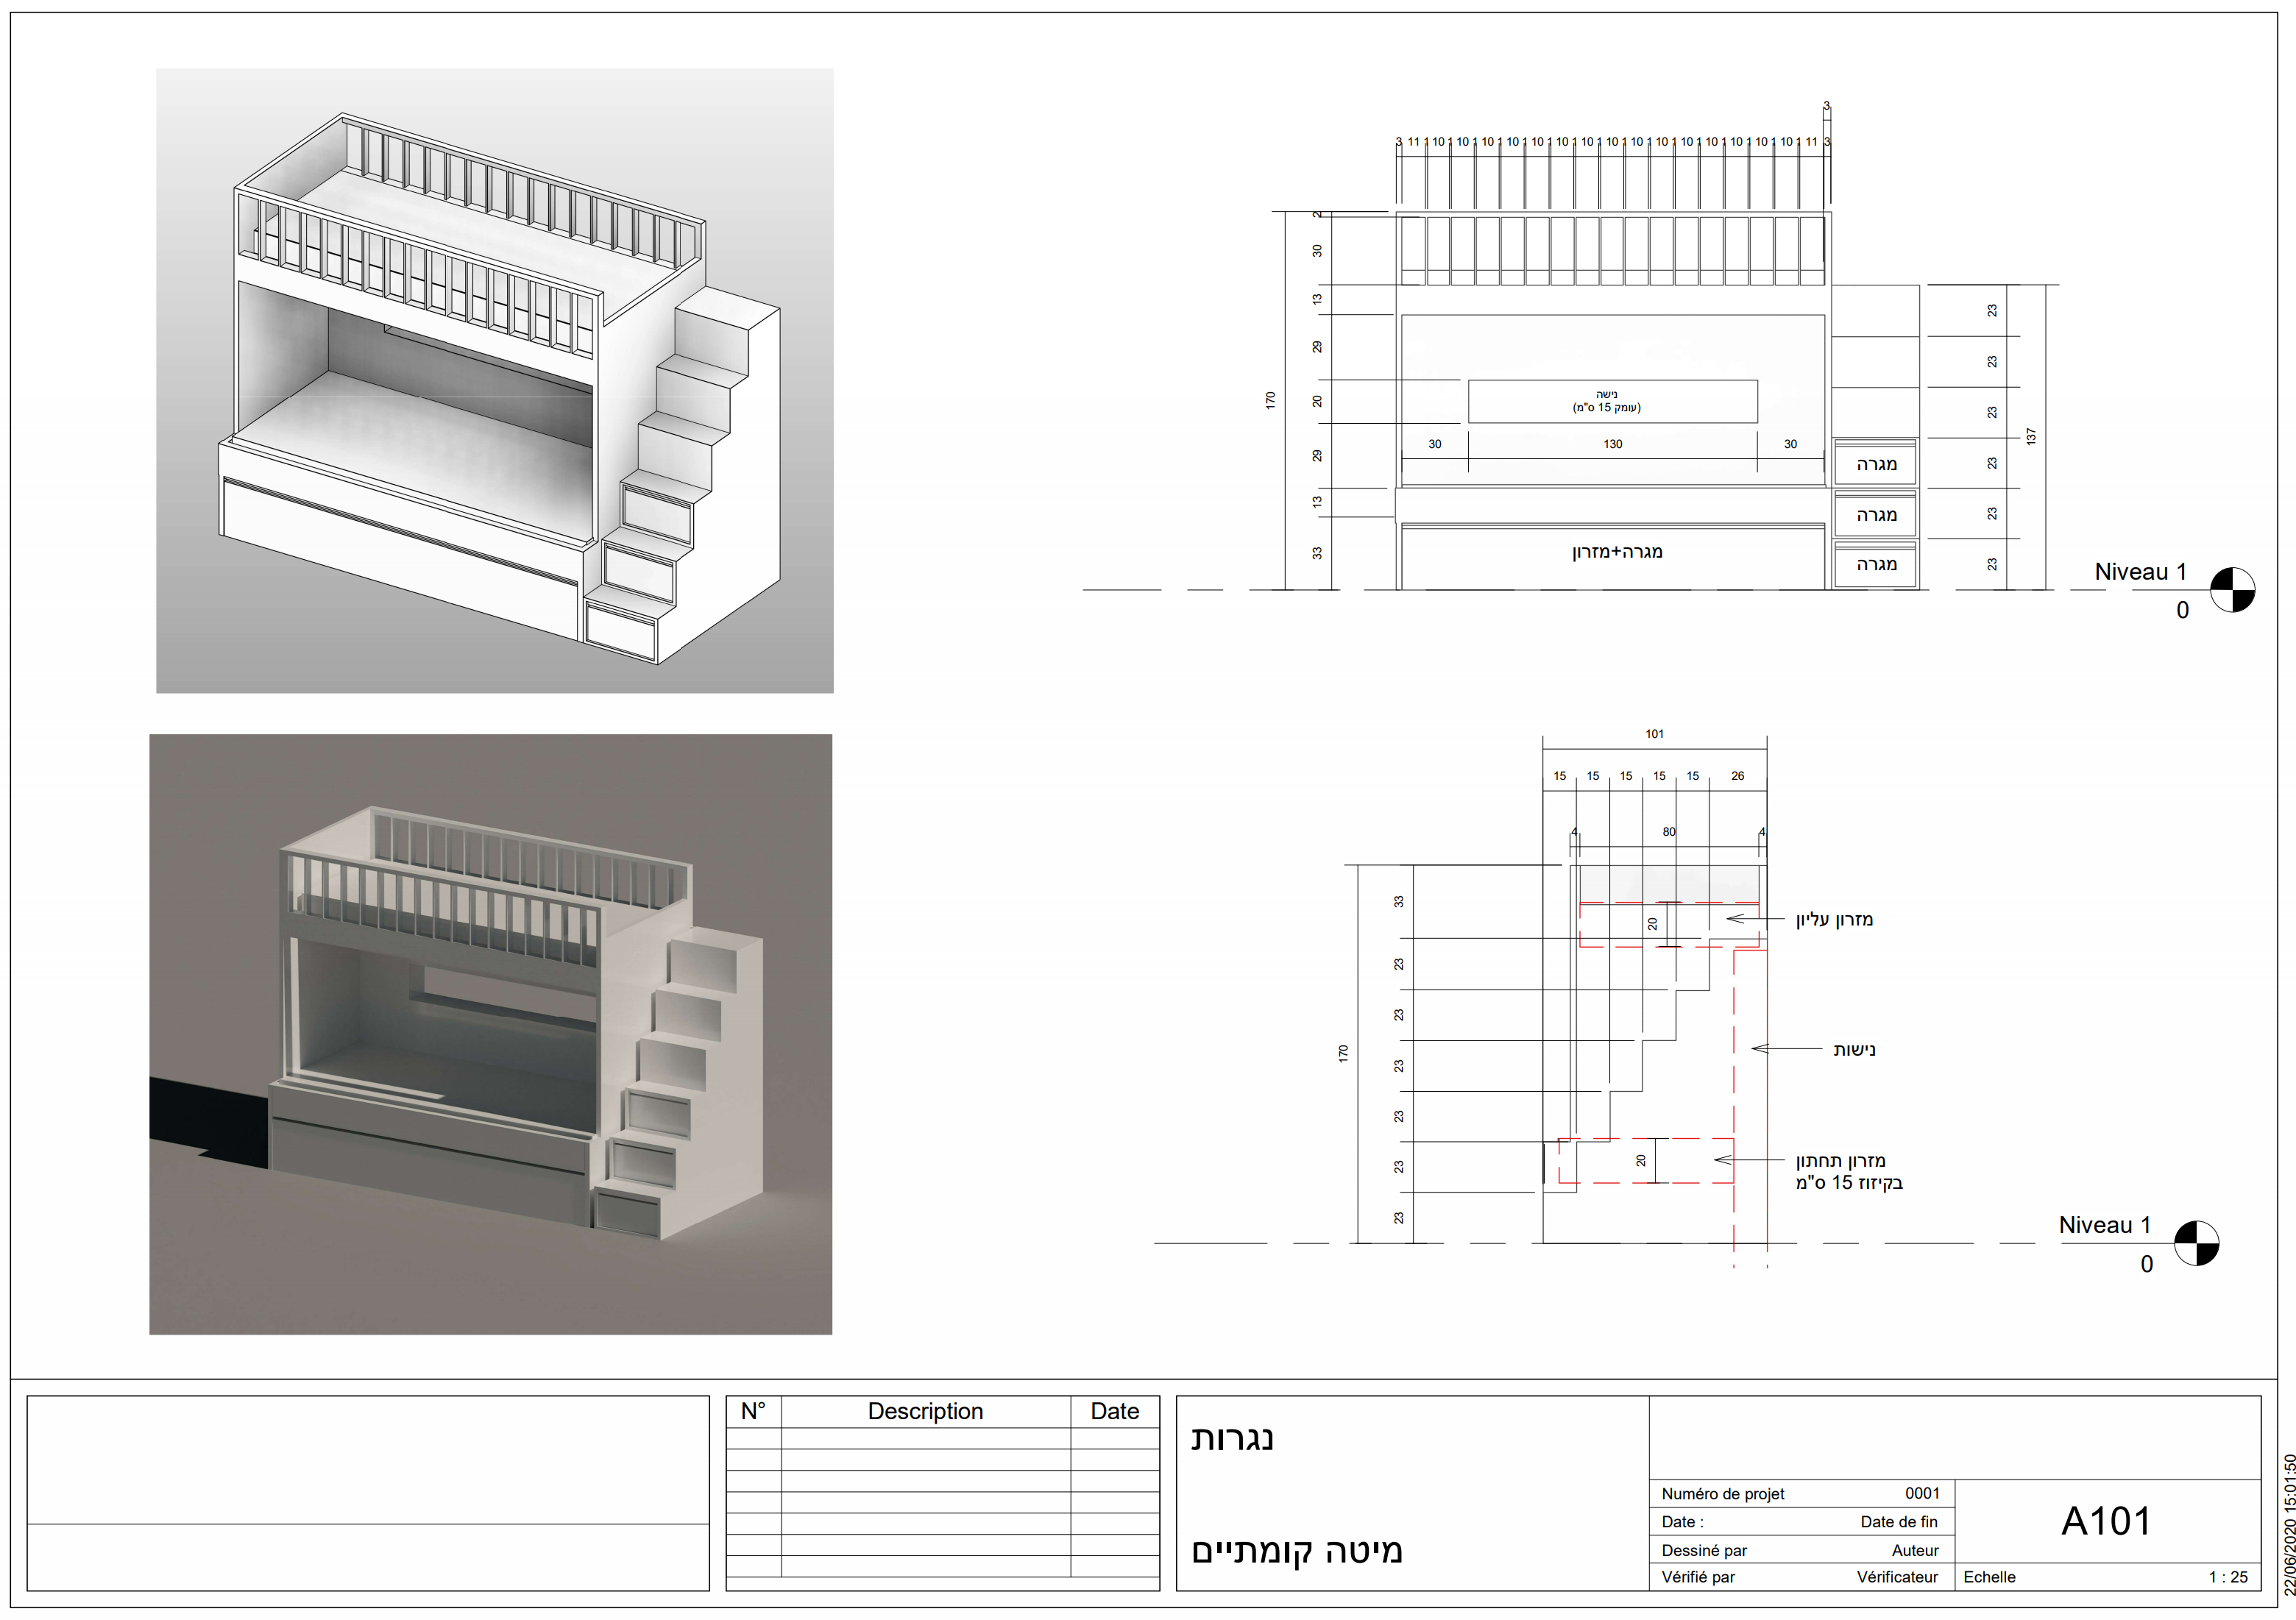Select the 101 overall width dimension
The image size is (2296, 1620).
click(1654, 734)
